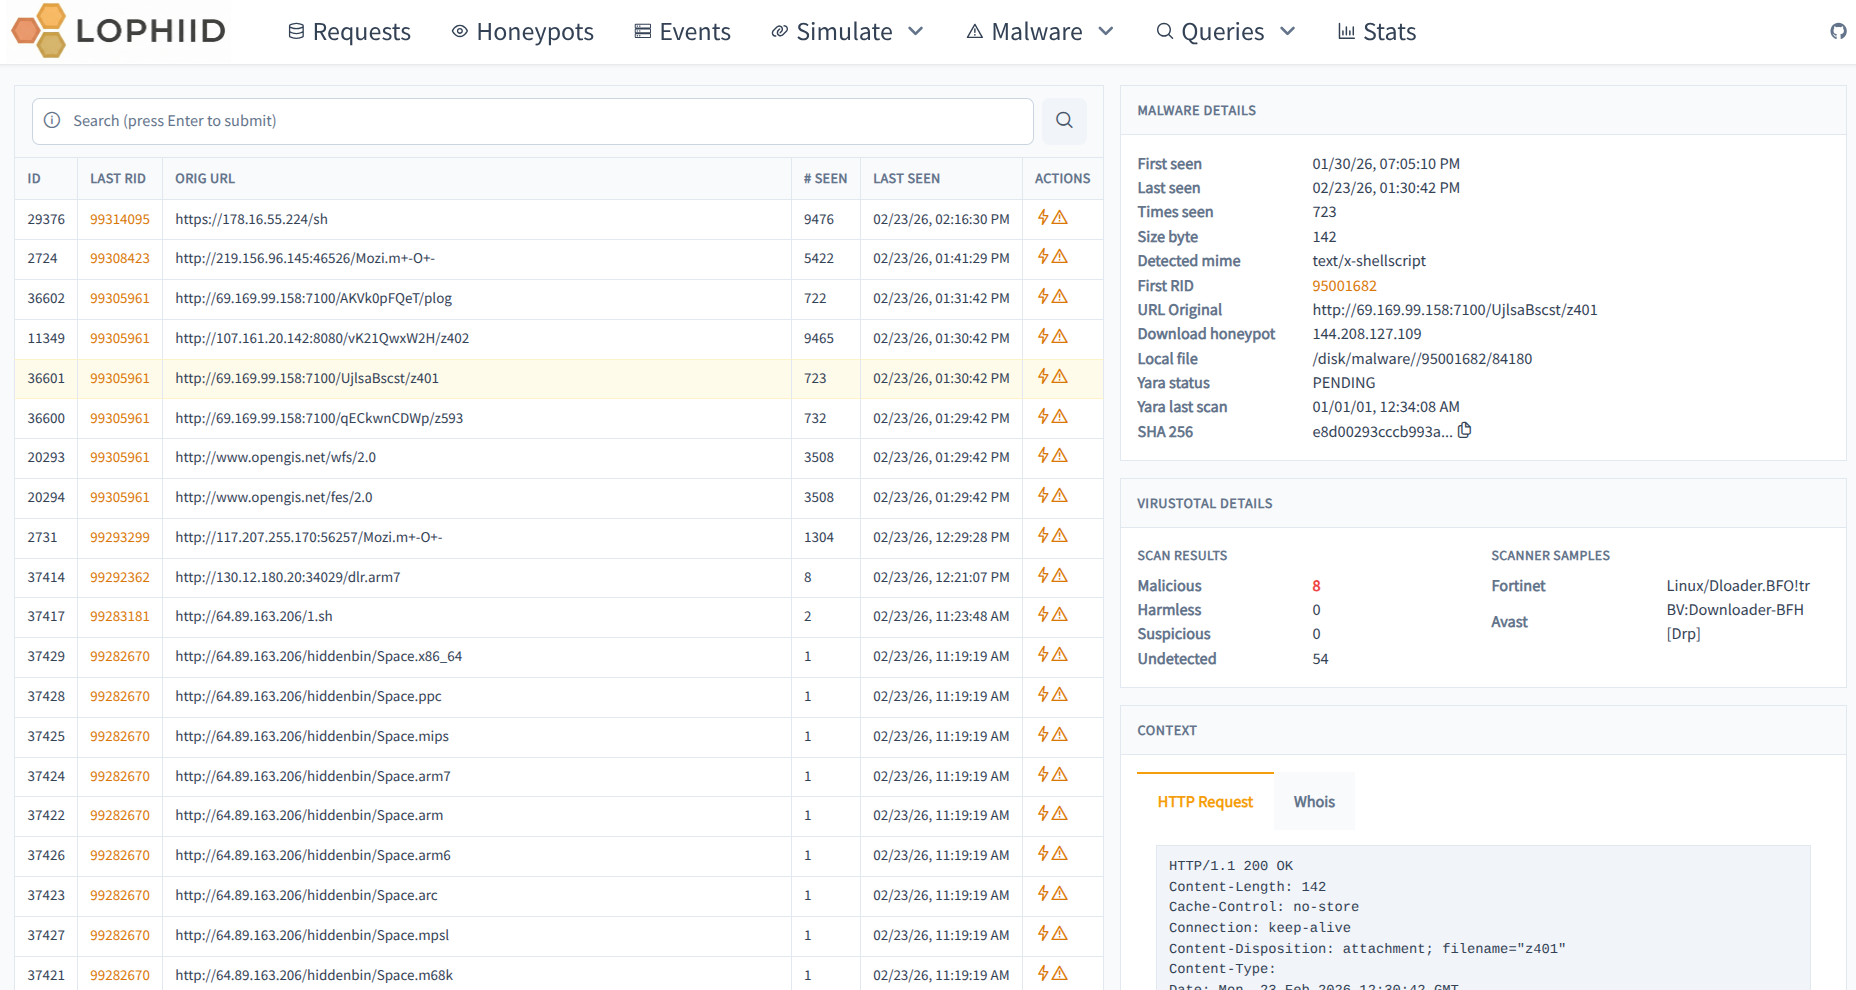Click the warning triangle icon for ID 37426
Image resolution: width=1856 pixels, height=990 pixels.
(x=1060, y=853)
